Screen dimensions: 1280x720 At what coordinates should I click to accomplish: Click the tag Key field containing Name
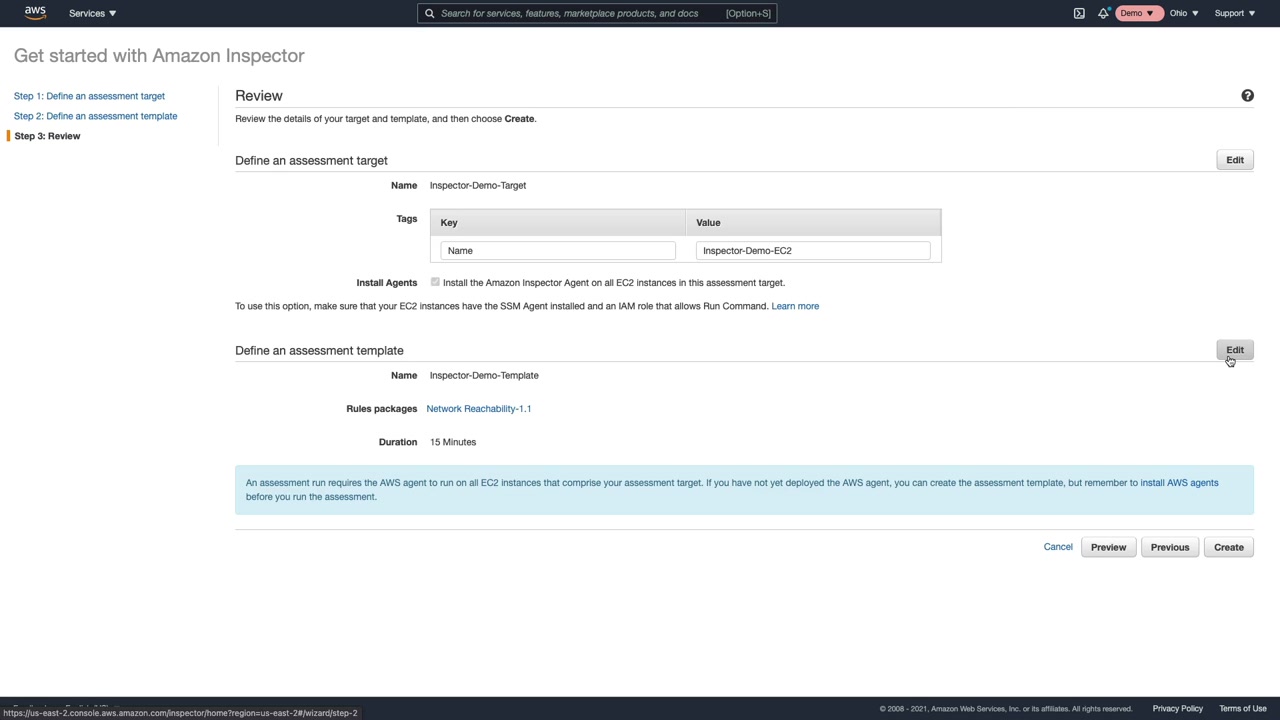[x=558, y=251]
